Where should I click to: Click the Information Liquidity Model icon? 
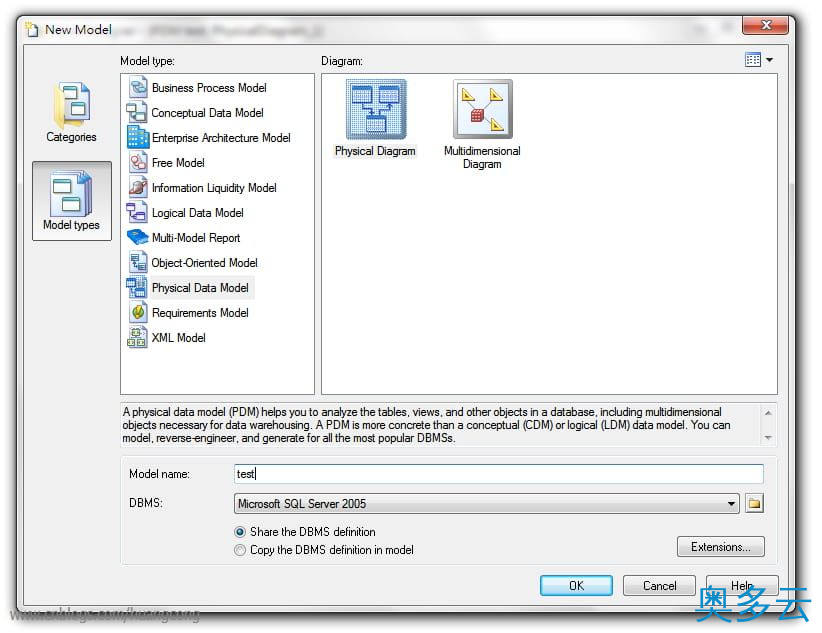(x=138, y=188)
